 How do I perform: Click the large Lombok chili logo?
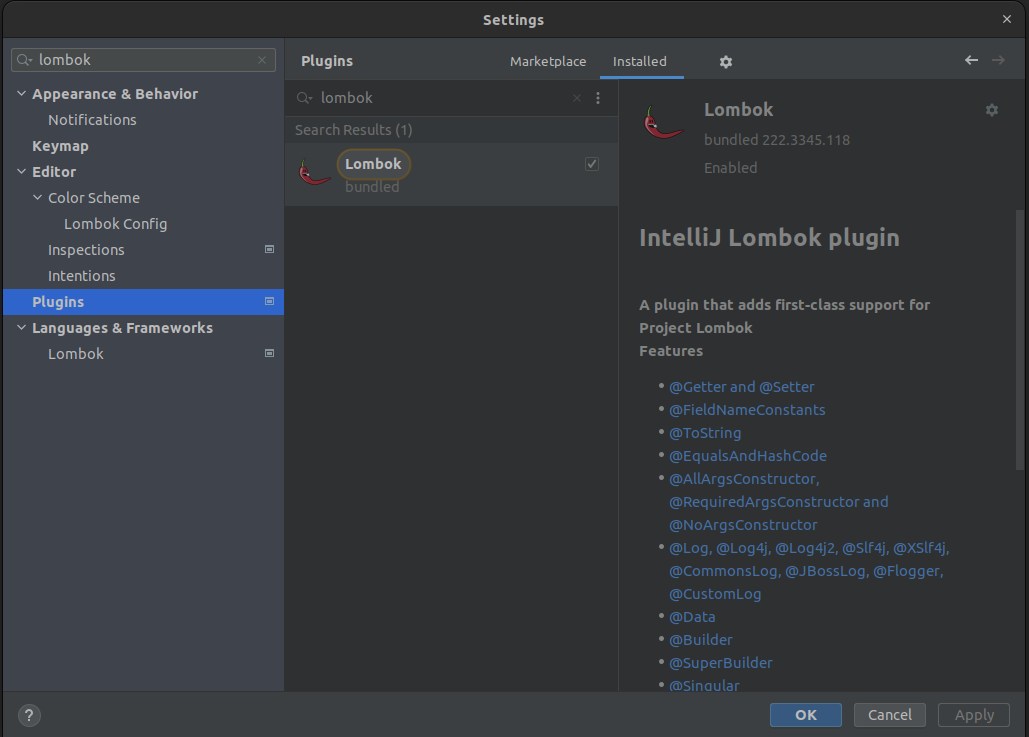[663, 123]
